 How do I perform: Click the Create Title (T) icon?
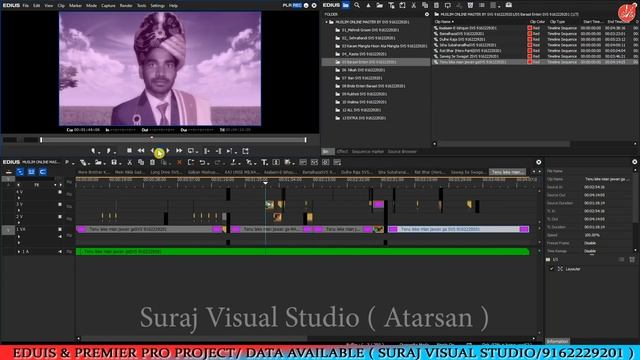[264, 162]
